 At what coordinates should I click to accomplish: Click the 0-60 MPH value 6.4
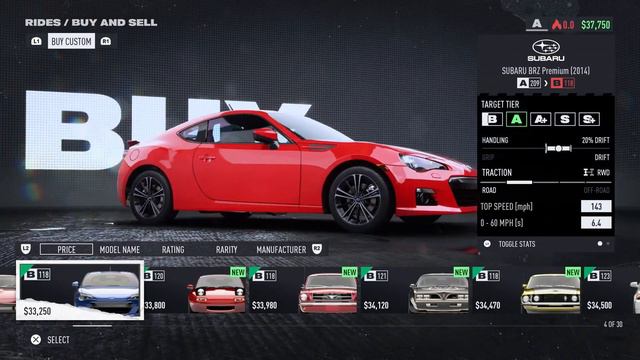[596, 223]
